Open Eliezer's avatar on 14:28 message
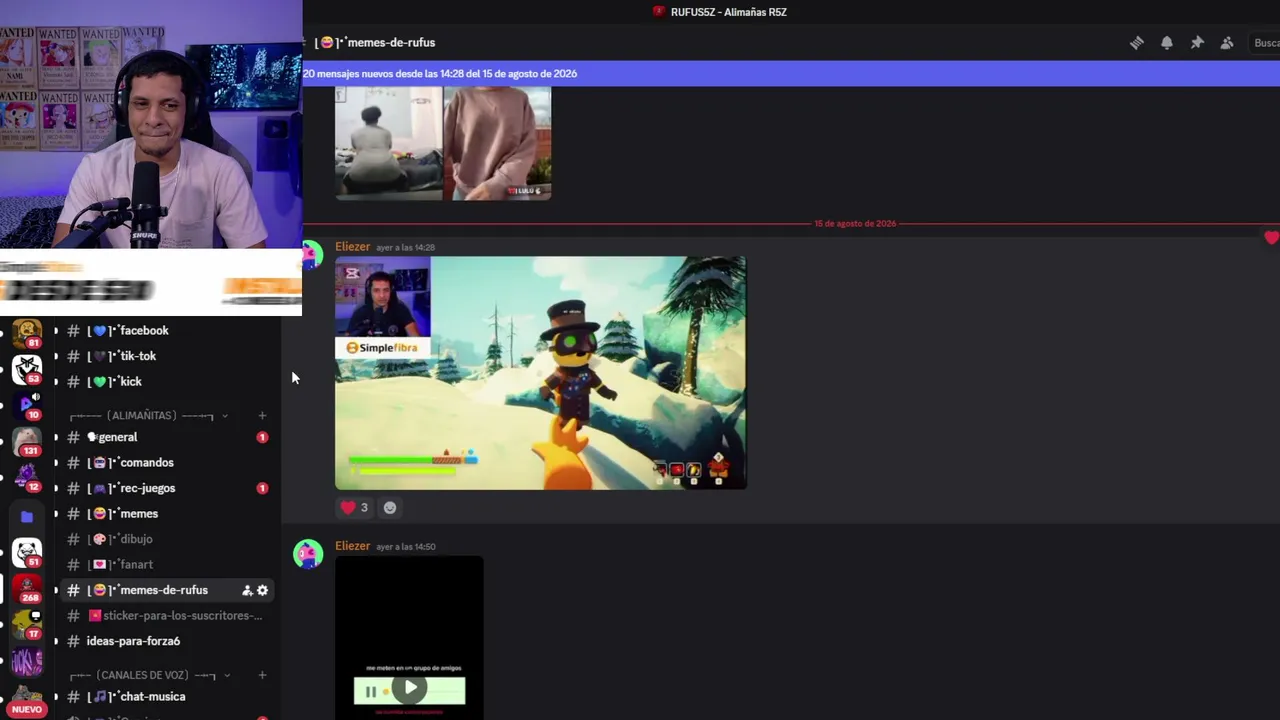 tap(310, 254)
